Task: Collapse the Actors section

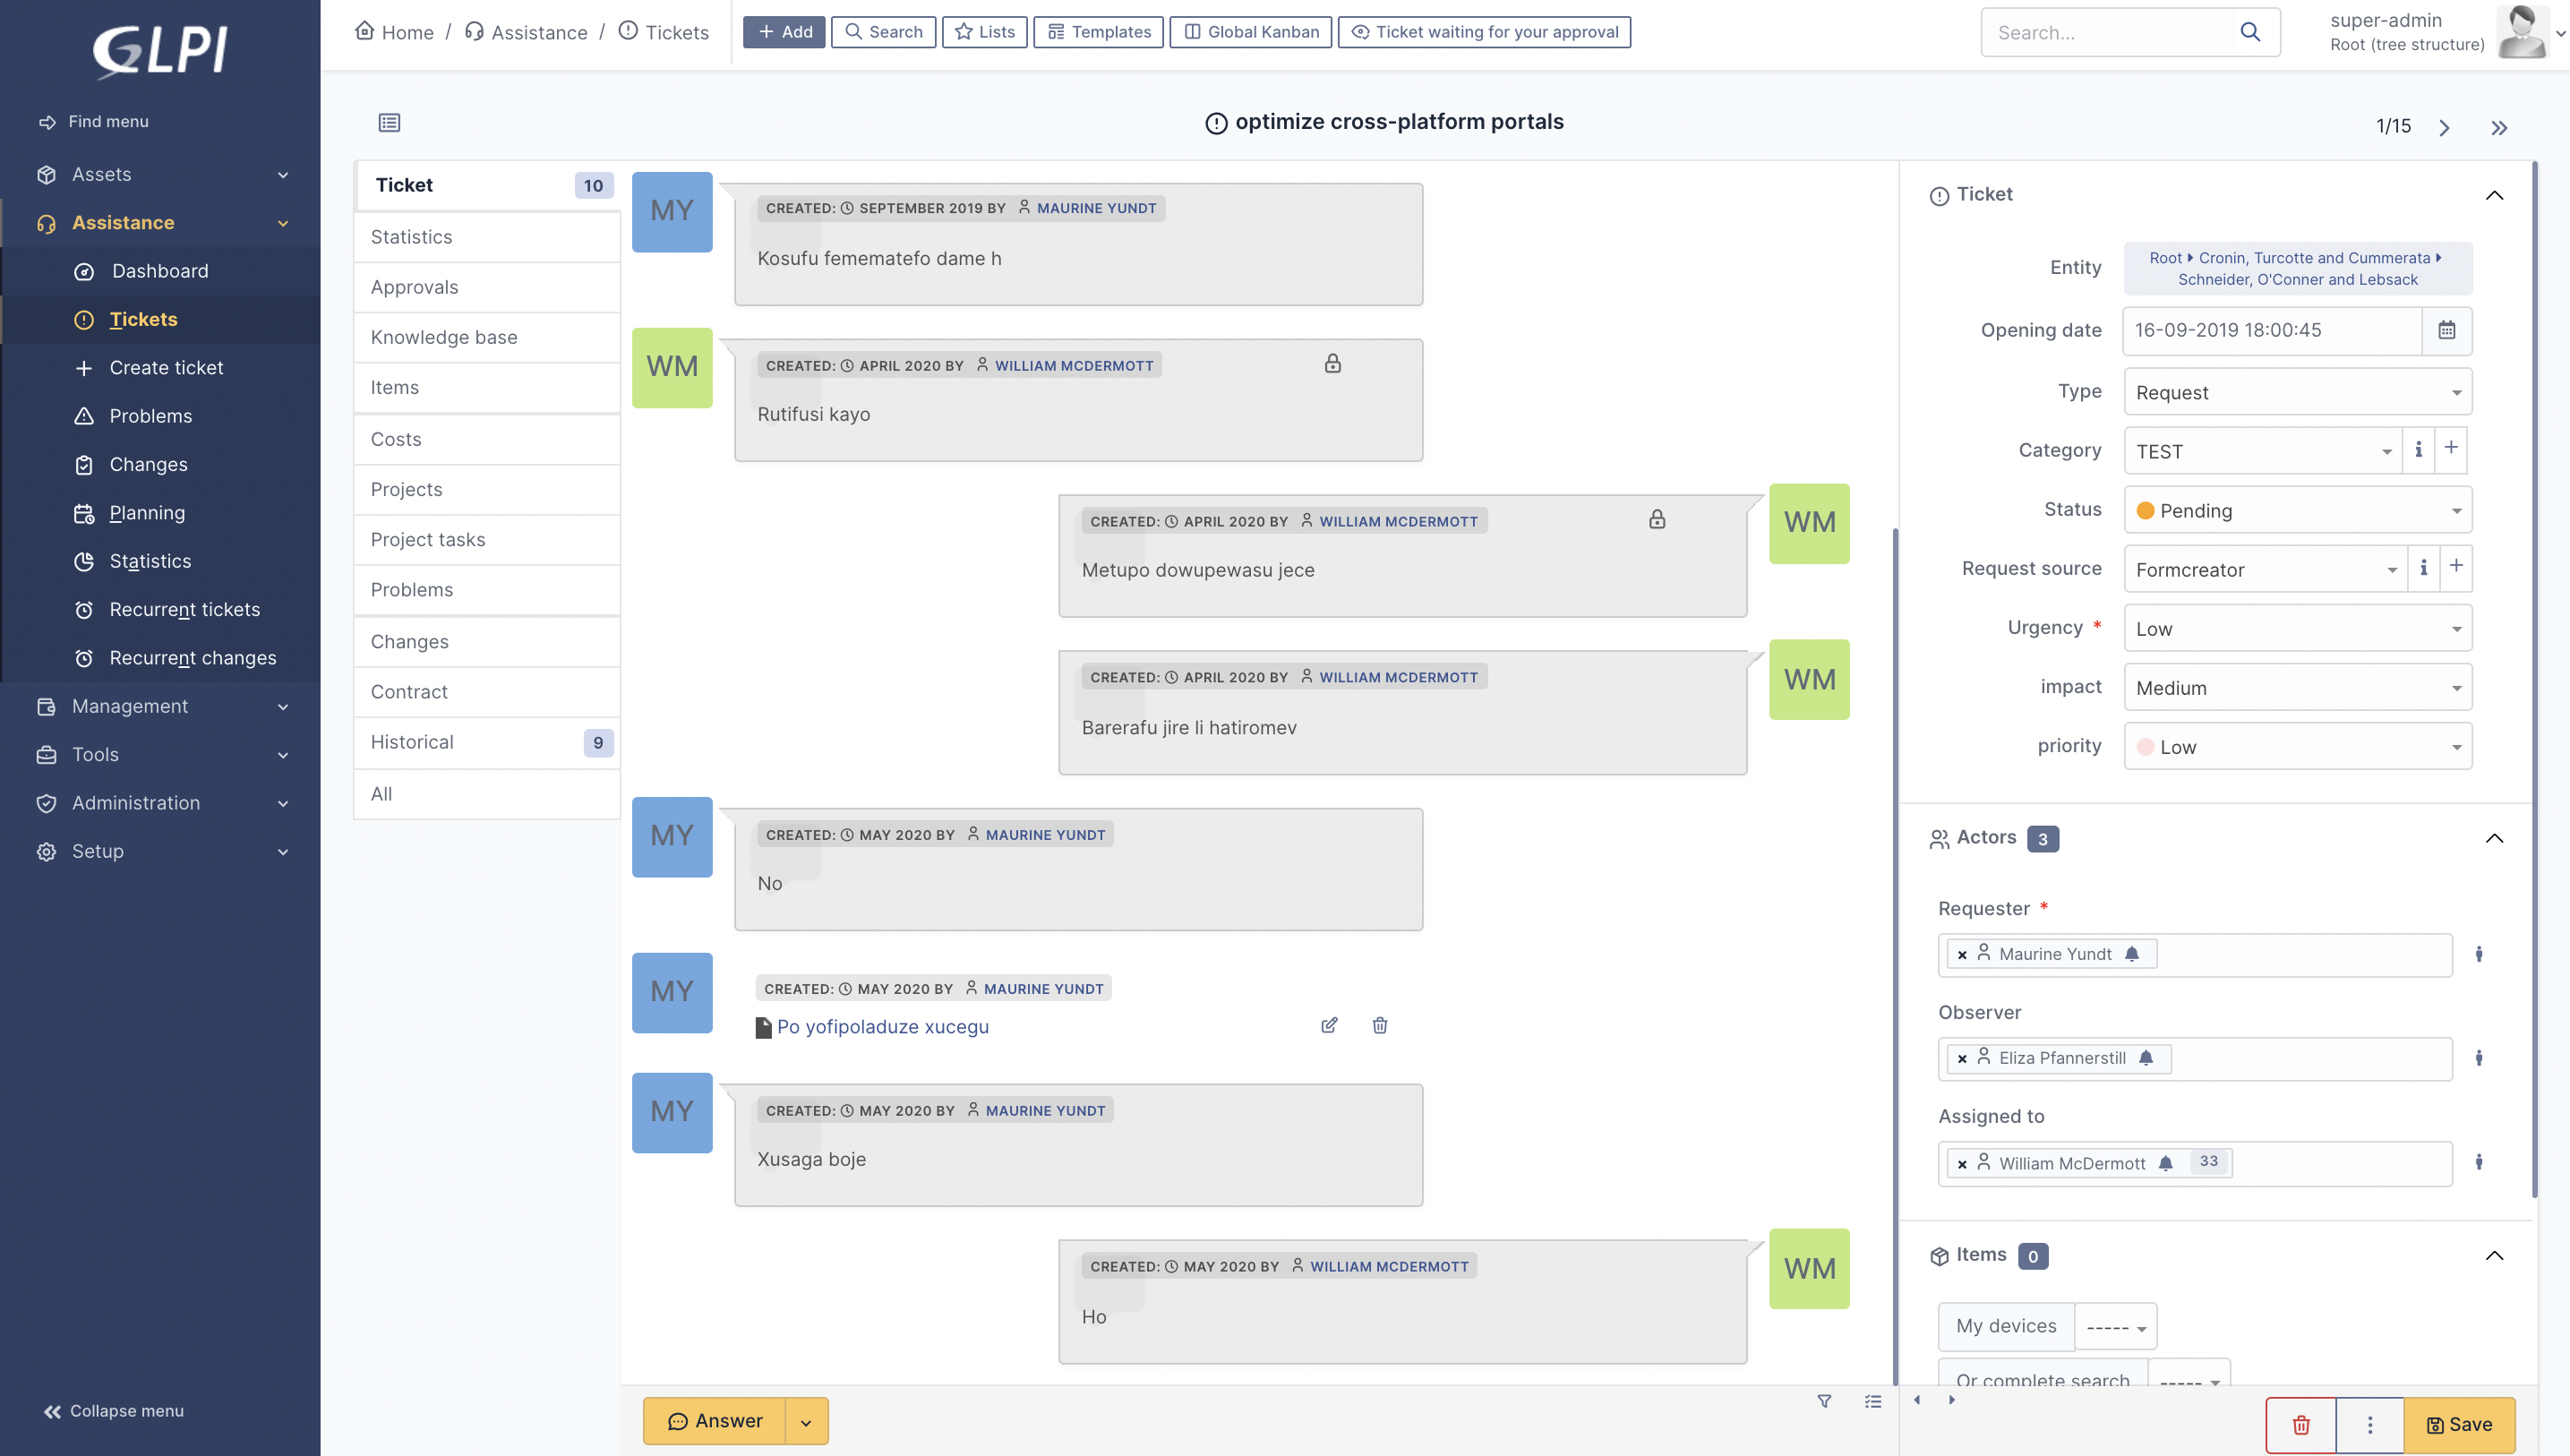Action: tap(2494, 838)
